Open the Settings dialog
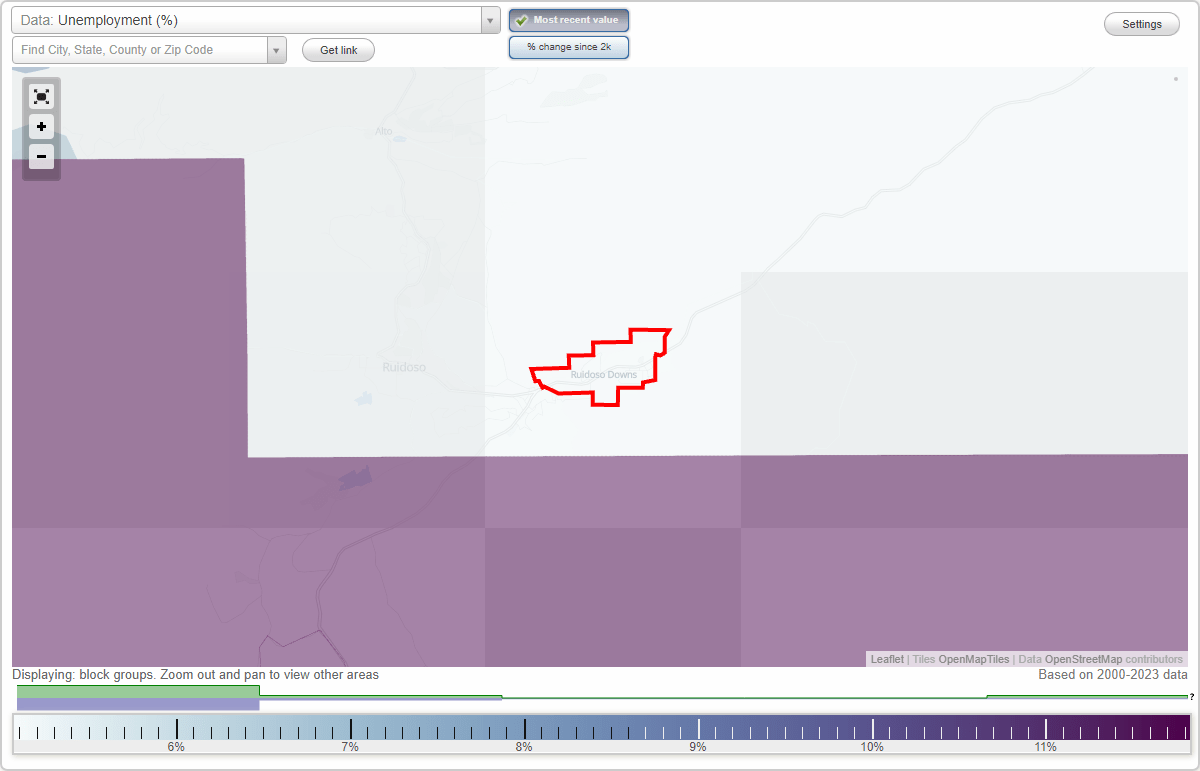 (x=1141, y=23)
